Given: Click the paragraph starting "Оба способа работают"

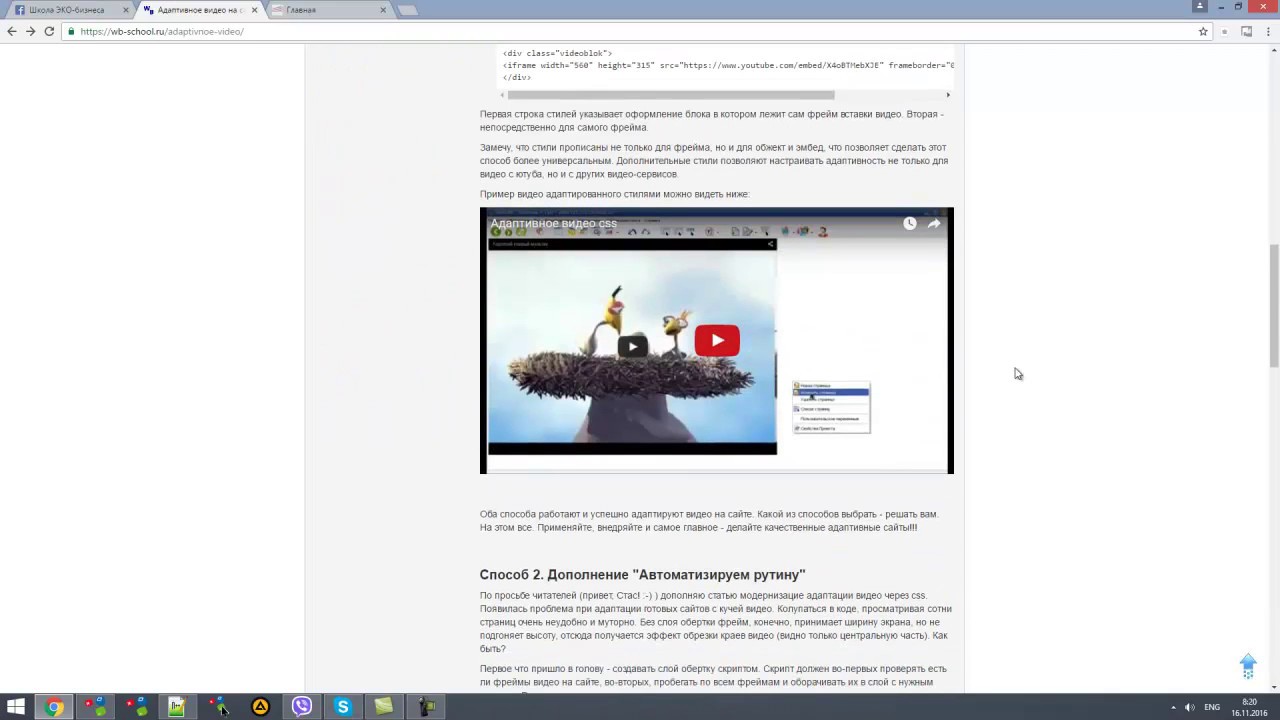Looking at the screenshot, I should 709,521.
